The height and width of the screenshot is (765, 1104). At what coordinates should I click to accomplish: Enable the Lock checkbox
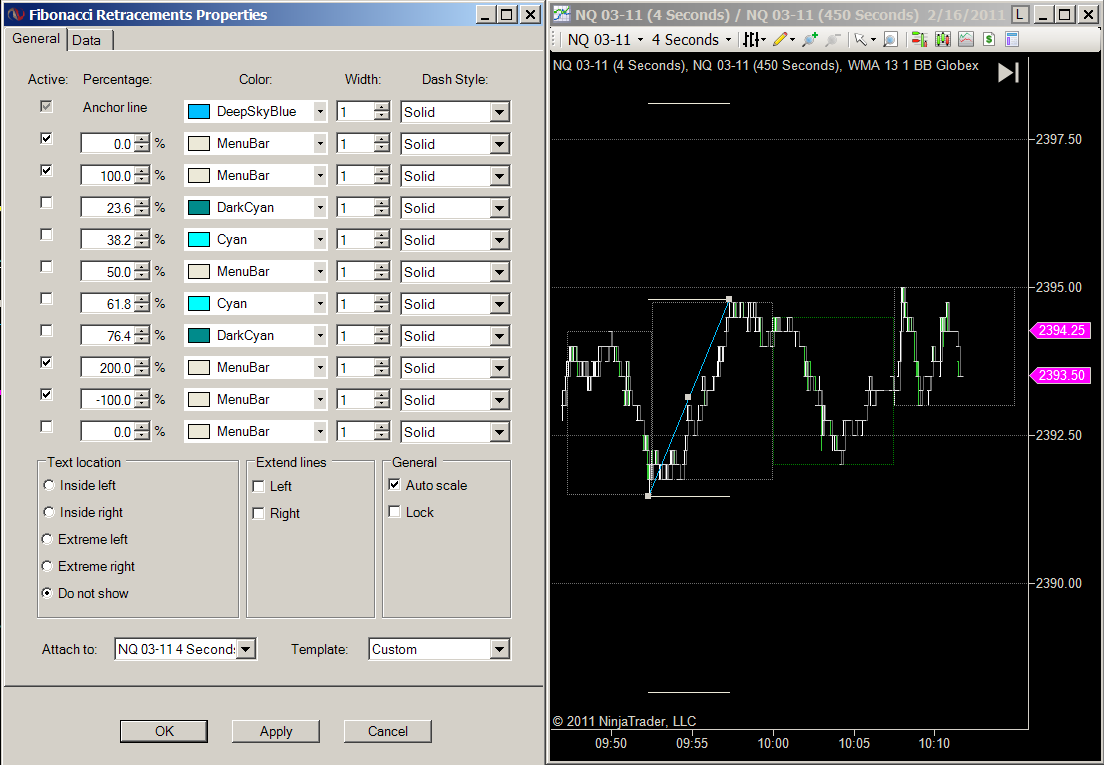[394, 512]
